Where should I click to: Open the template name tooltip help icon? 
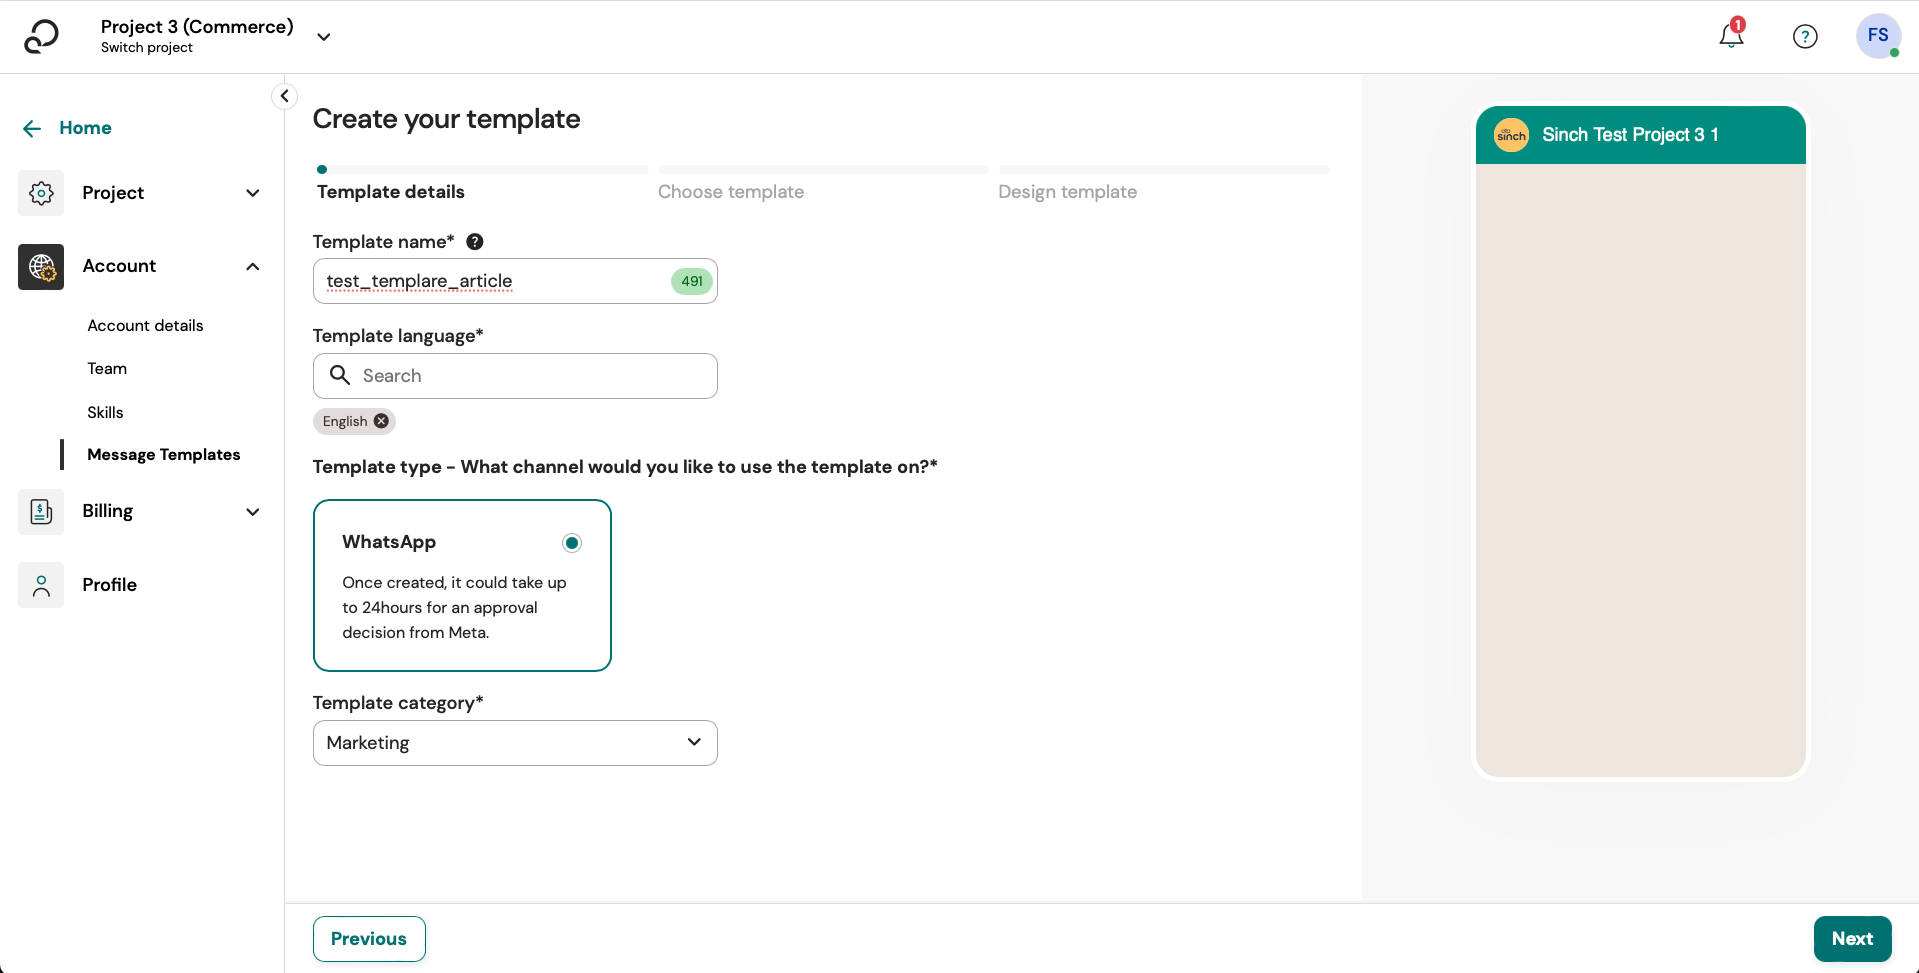click(474, 241)
